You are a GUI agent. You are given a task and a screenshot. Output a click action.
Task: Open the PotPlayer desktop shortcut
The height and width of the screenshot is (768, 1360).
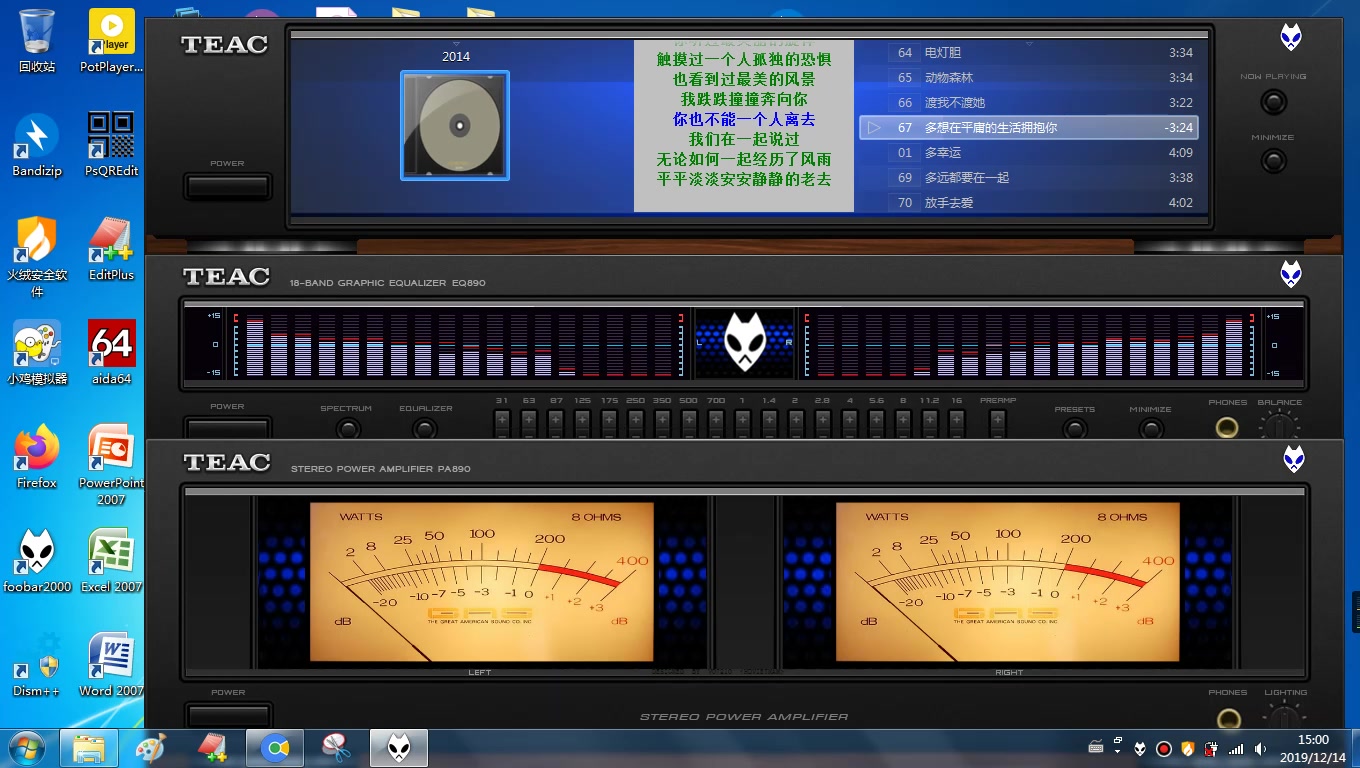111,40
